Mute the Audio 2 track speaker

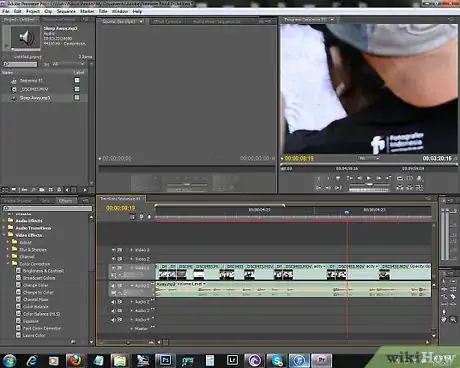click(114, 302)
